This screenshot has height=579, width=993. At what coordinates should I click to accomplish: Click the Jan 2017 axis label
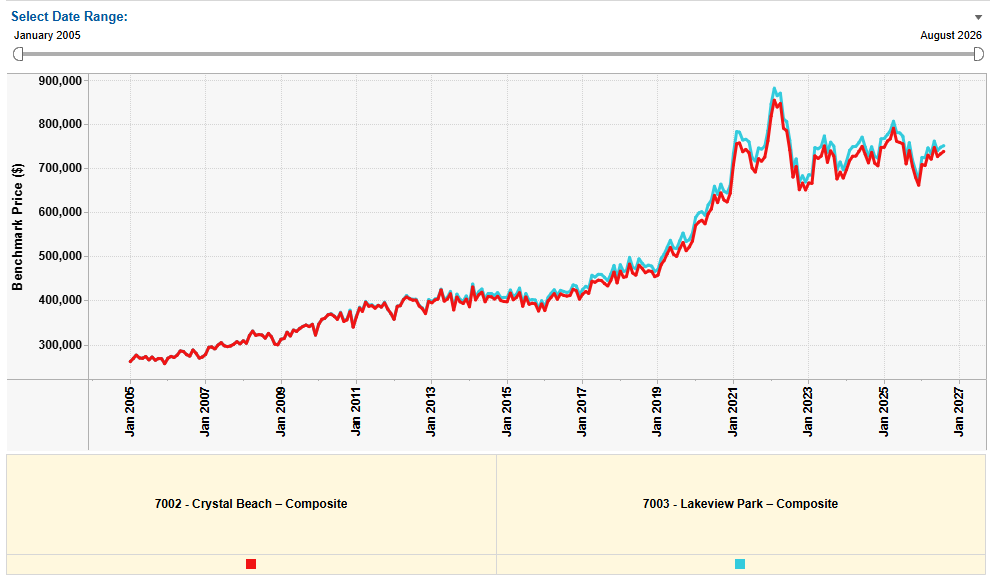pos(582,412)
